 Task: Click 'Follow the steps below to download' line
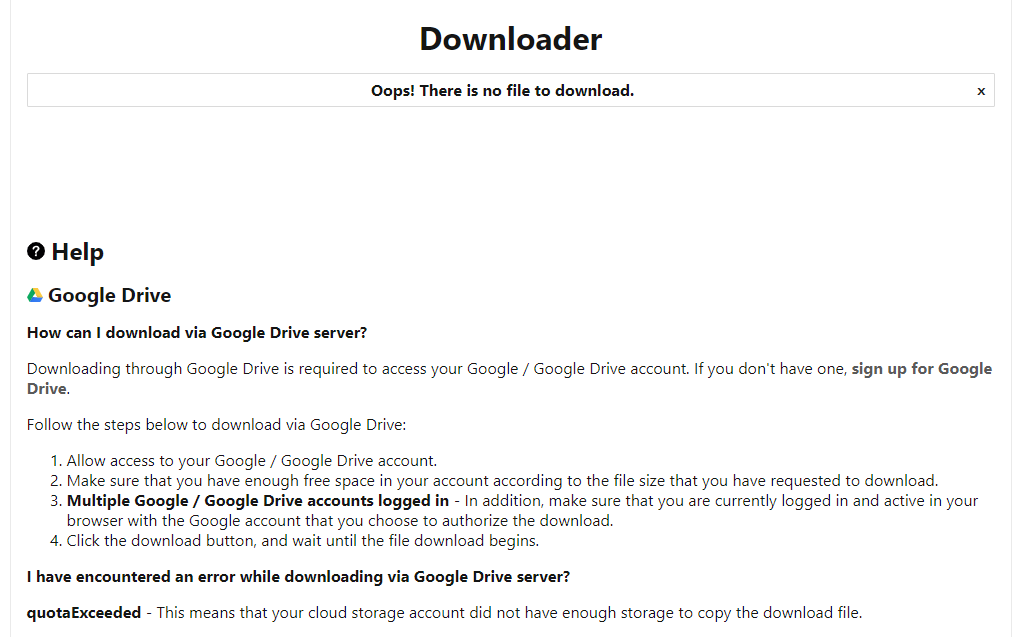(216, 425)
